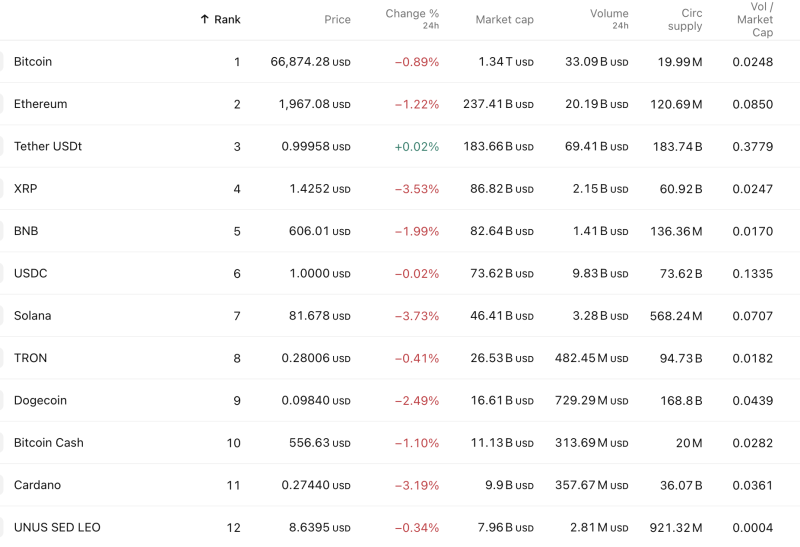Sort by Market cap column header
The height and width of the screenshot is (547, 800).
tap(504, 19)
